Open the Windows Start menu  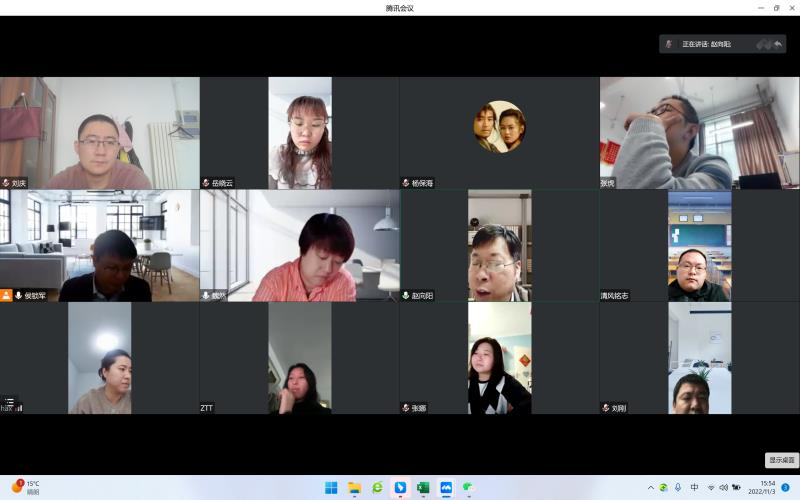331,488
